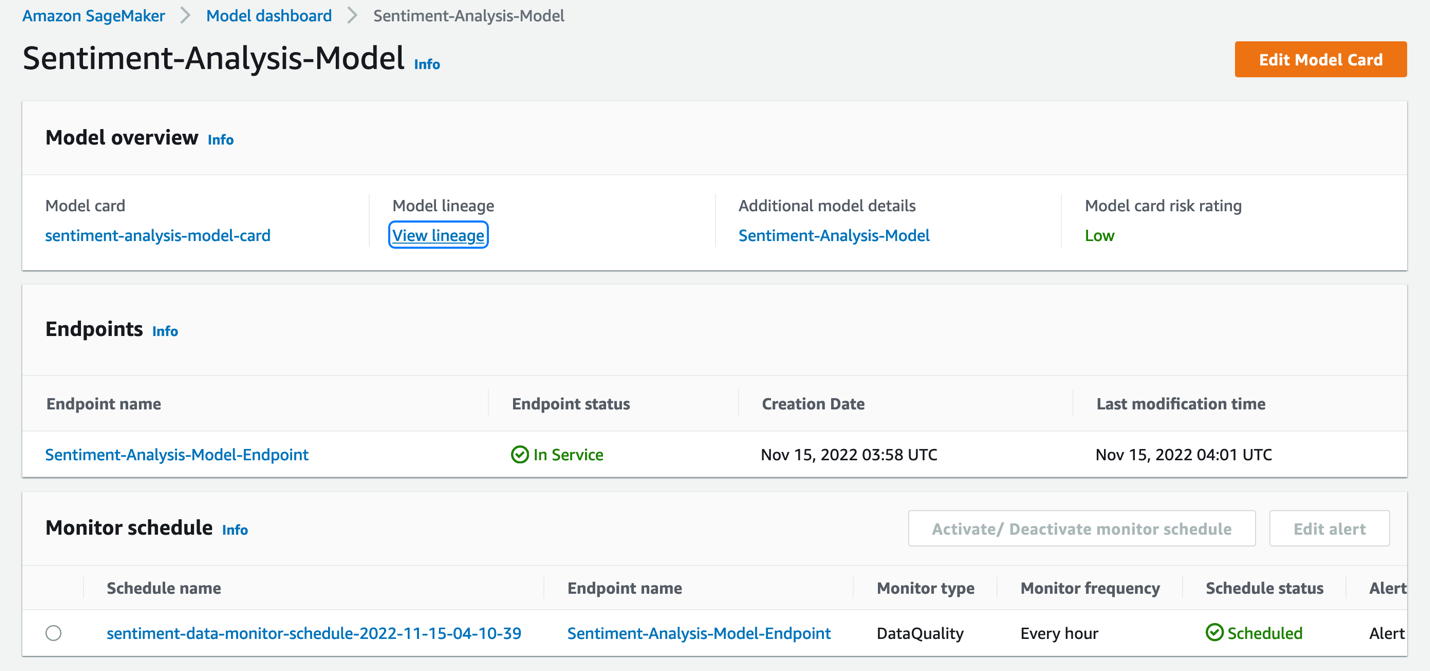Click Activate/ Deactivate monitor schedule button
The image size is (1430, 671).
(x=1082, y=529)
